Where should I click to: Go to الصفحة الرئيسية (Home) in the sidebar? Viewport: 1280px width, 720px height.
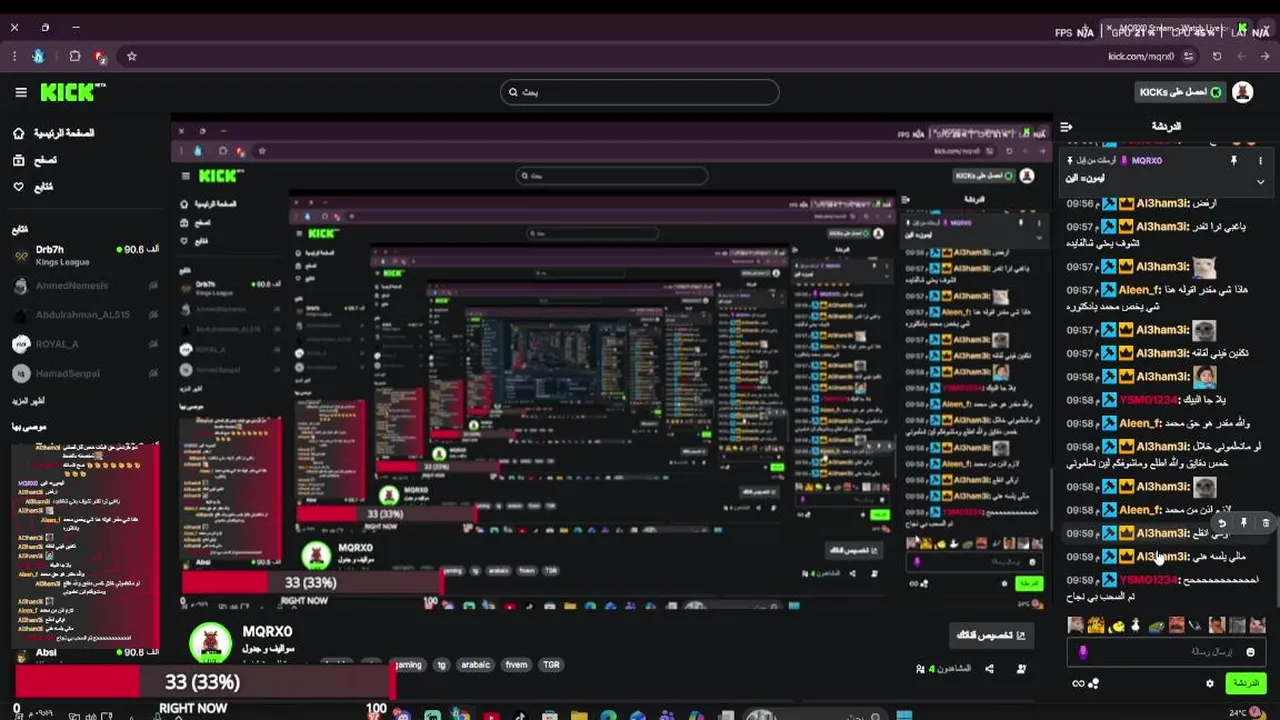pyautogui.click(x=54, y=133)
